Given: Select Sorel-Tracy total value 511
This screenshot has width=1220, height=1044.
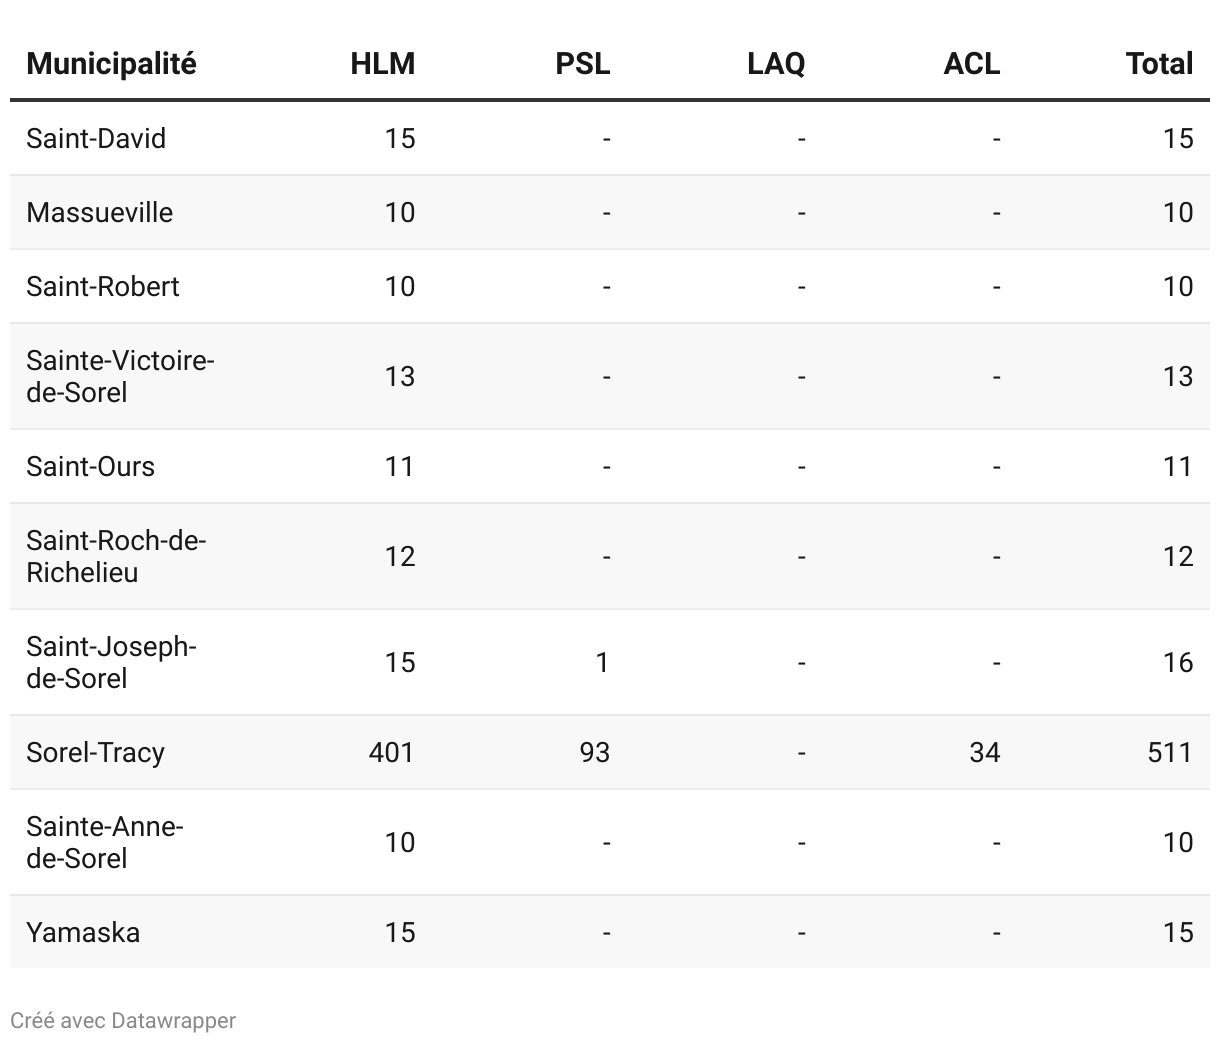Looking at the screenshot, I should click(1170, 752).
